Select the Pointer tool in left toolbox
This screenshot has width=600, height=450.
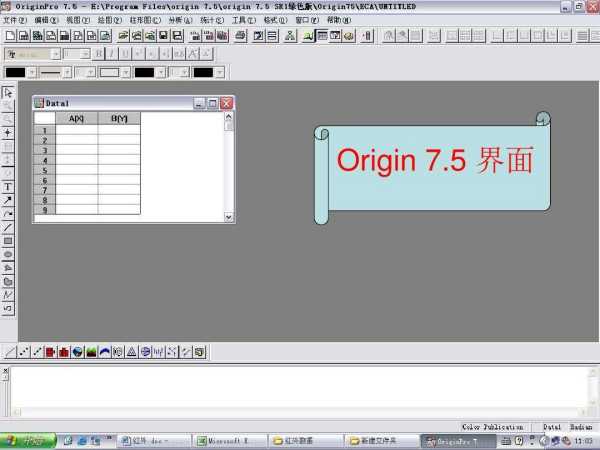point(8,92)
